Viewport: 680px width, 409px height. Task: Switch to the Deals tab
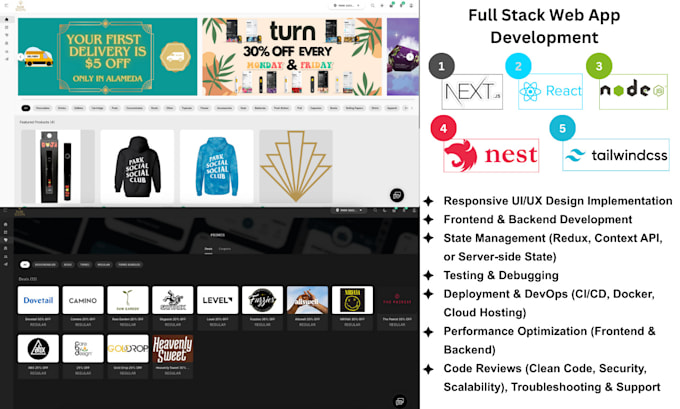[x=209, y=249]
